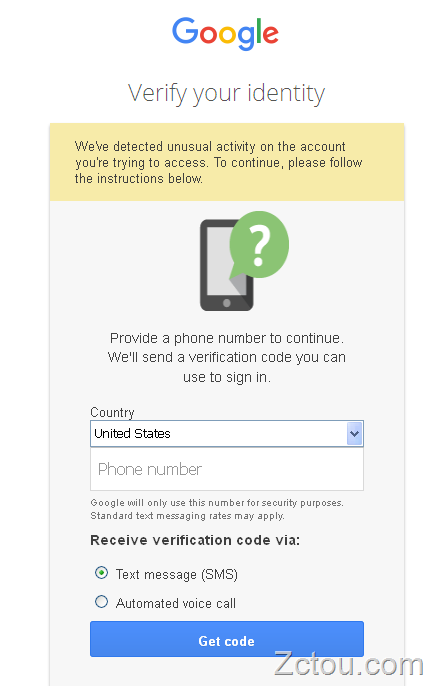436x686 pixels.
Task: Click the Country field label
Action: pyautogui.click(x=112, y=413)
